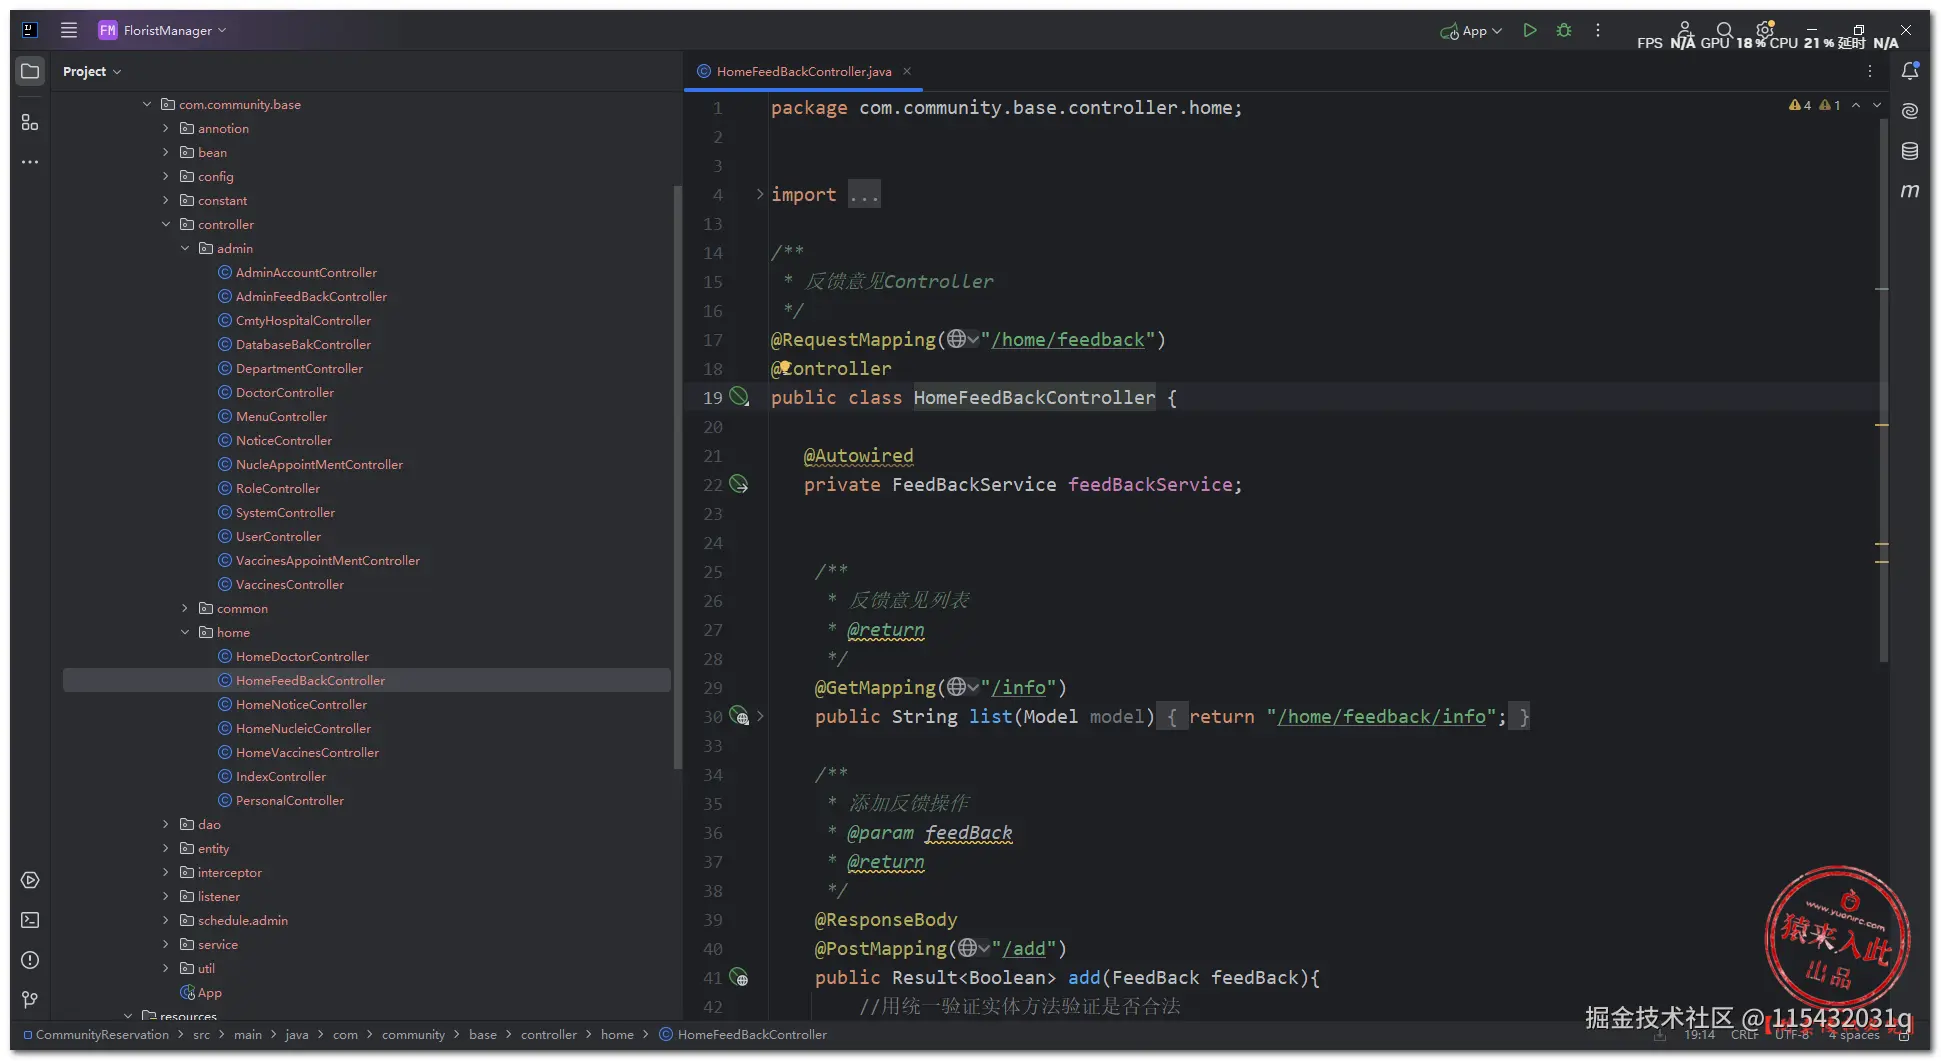The height and width of the screenshot is (1061, 1941).
Task: Click the HomeFeedBackController breadcrumb
Action: coord(752,1035)
